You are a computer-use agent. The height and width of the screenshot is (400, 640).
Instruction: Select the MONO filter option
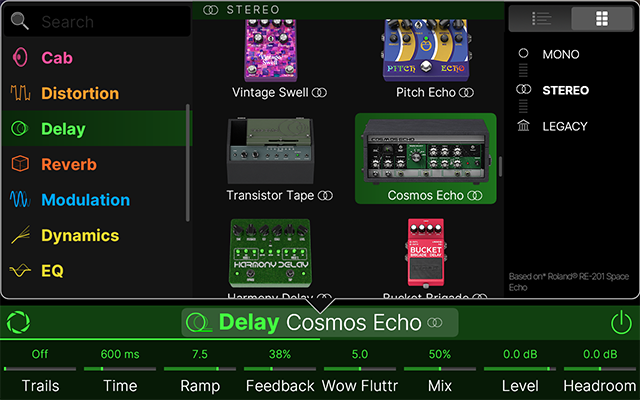[x=559, y=54]
